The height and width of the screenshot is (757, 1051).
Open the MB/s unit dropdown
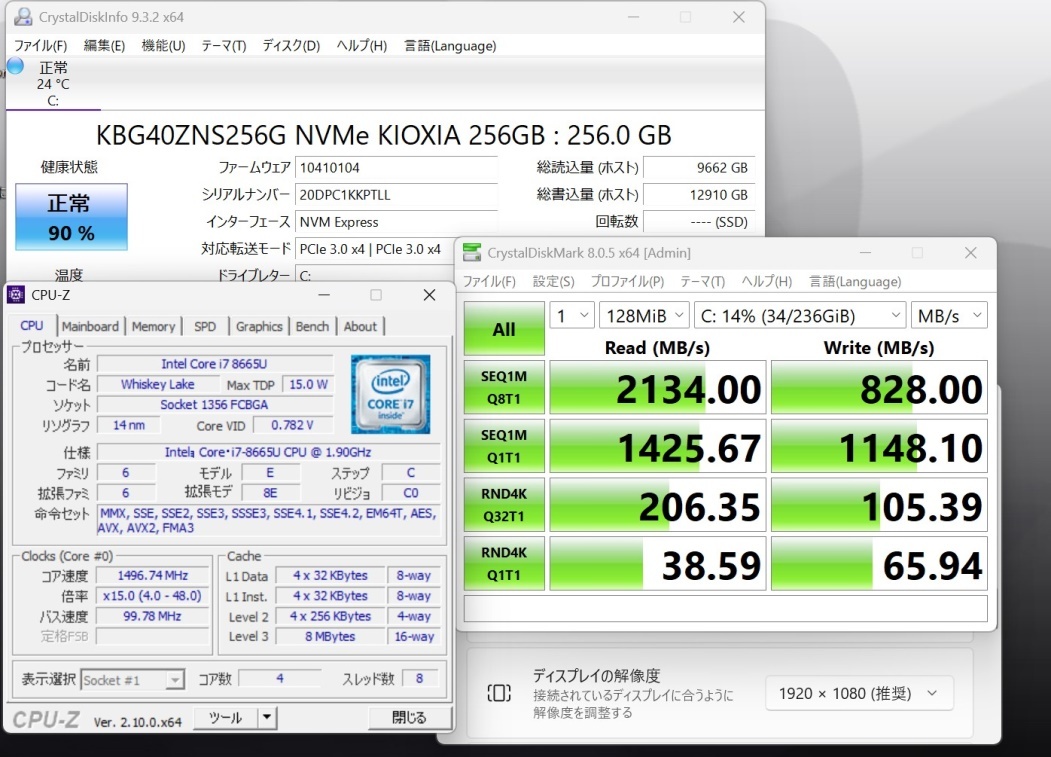click(x=949, y=316)
